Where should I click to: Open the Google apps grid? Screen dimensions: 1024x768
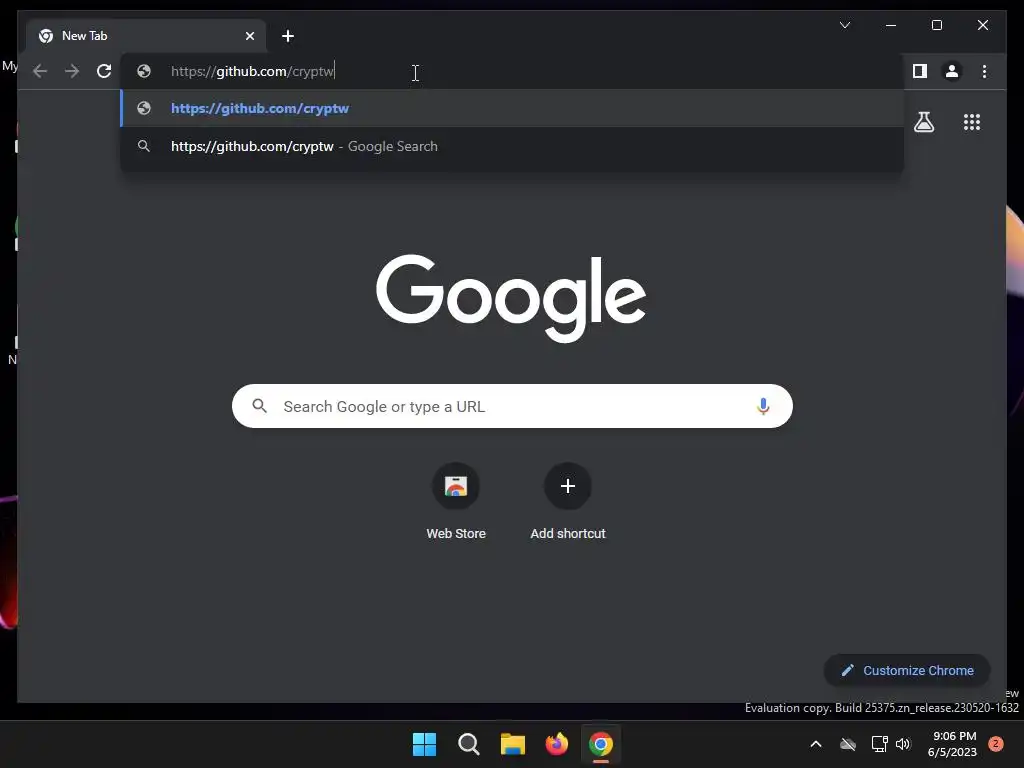click(972, 122)
